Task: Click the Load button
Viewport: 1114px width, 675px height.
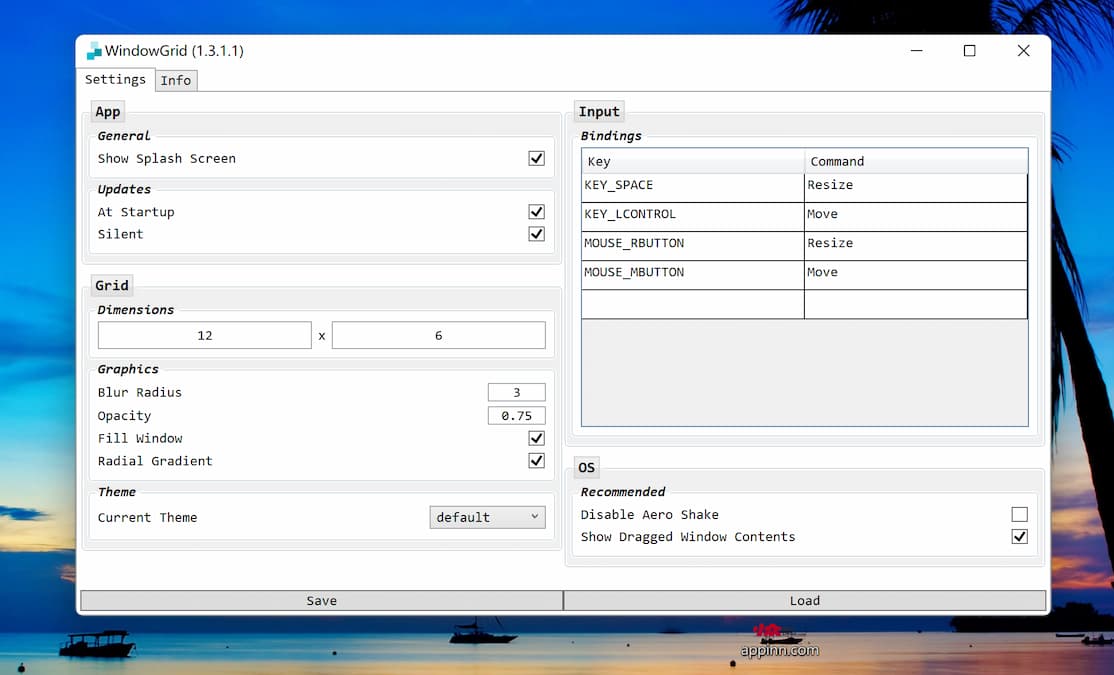Action: 805,600
